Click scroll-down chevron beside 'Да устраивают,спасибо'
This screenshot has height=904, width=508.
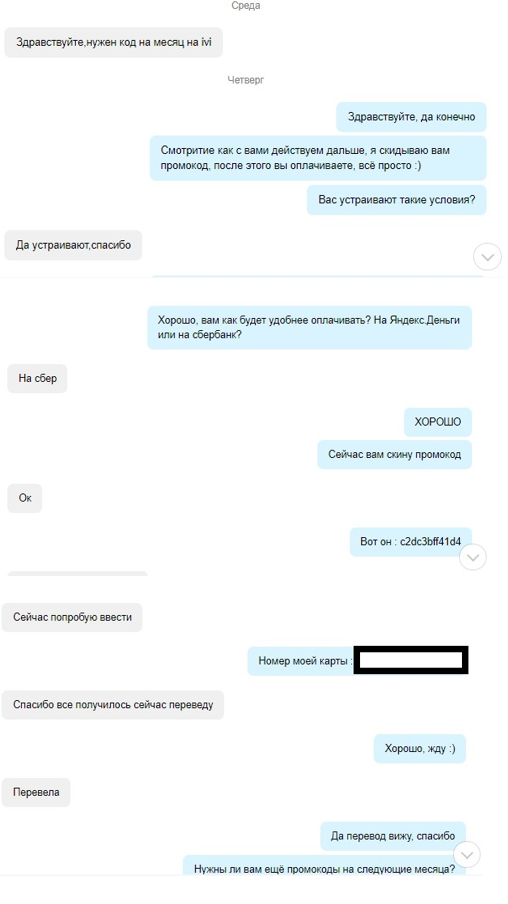pos(487,257)
